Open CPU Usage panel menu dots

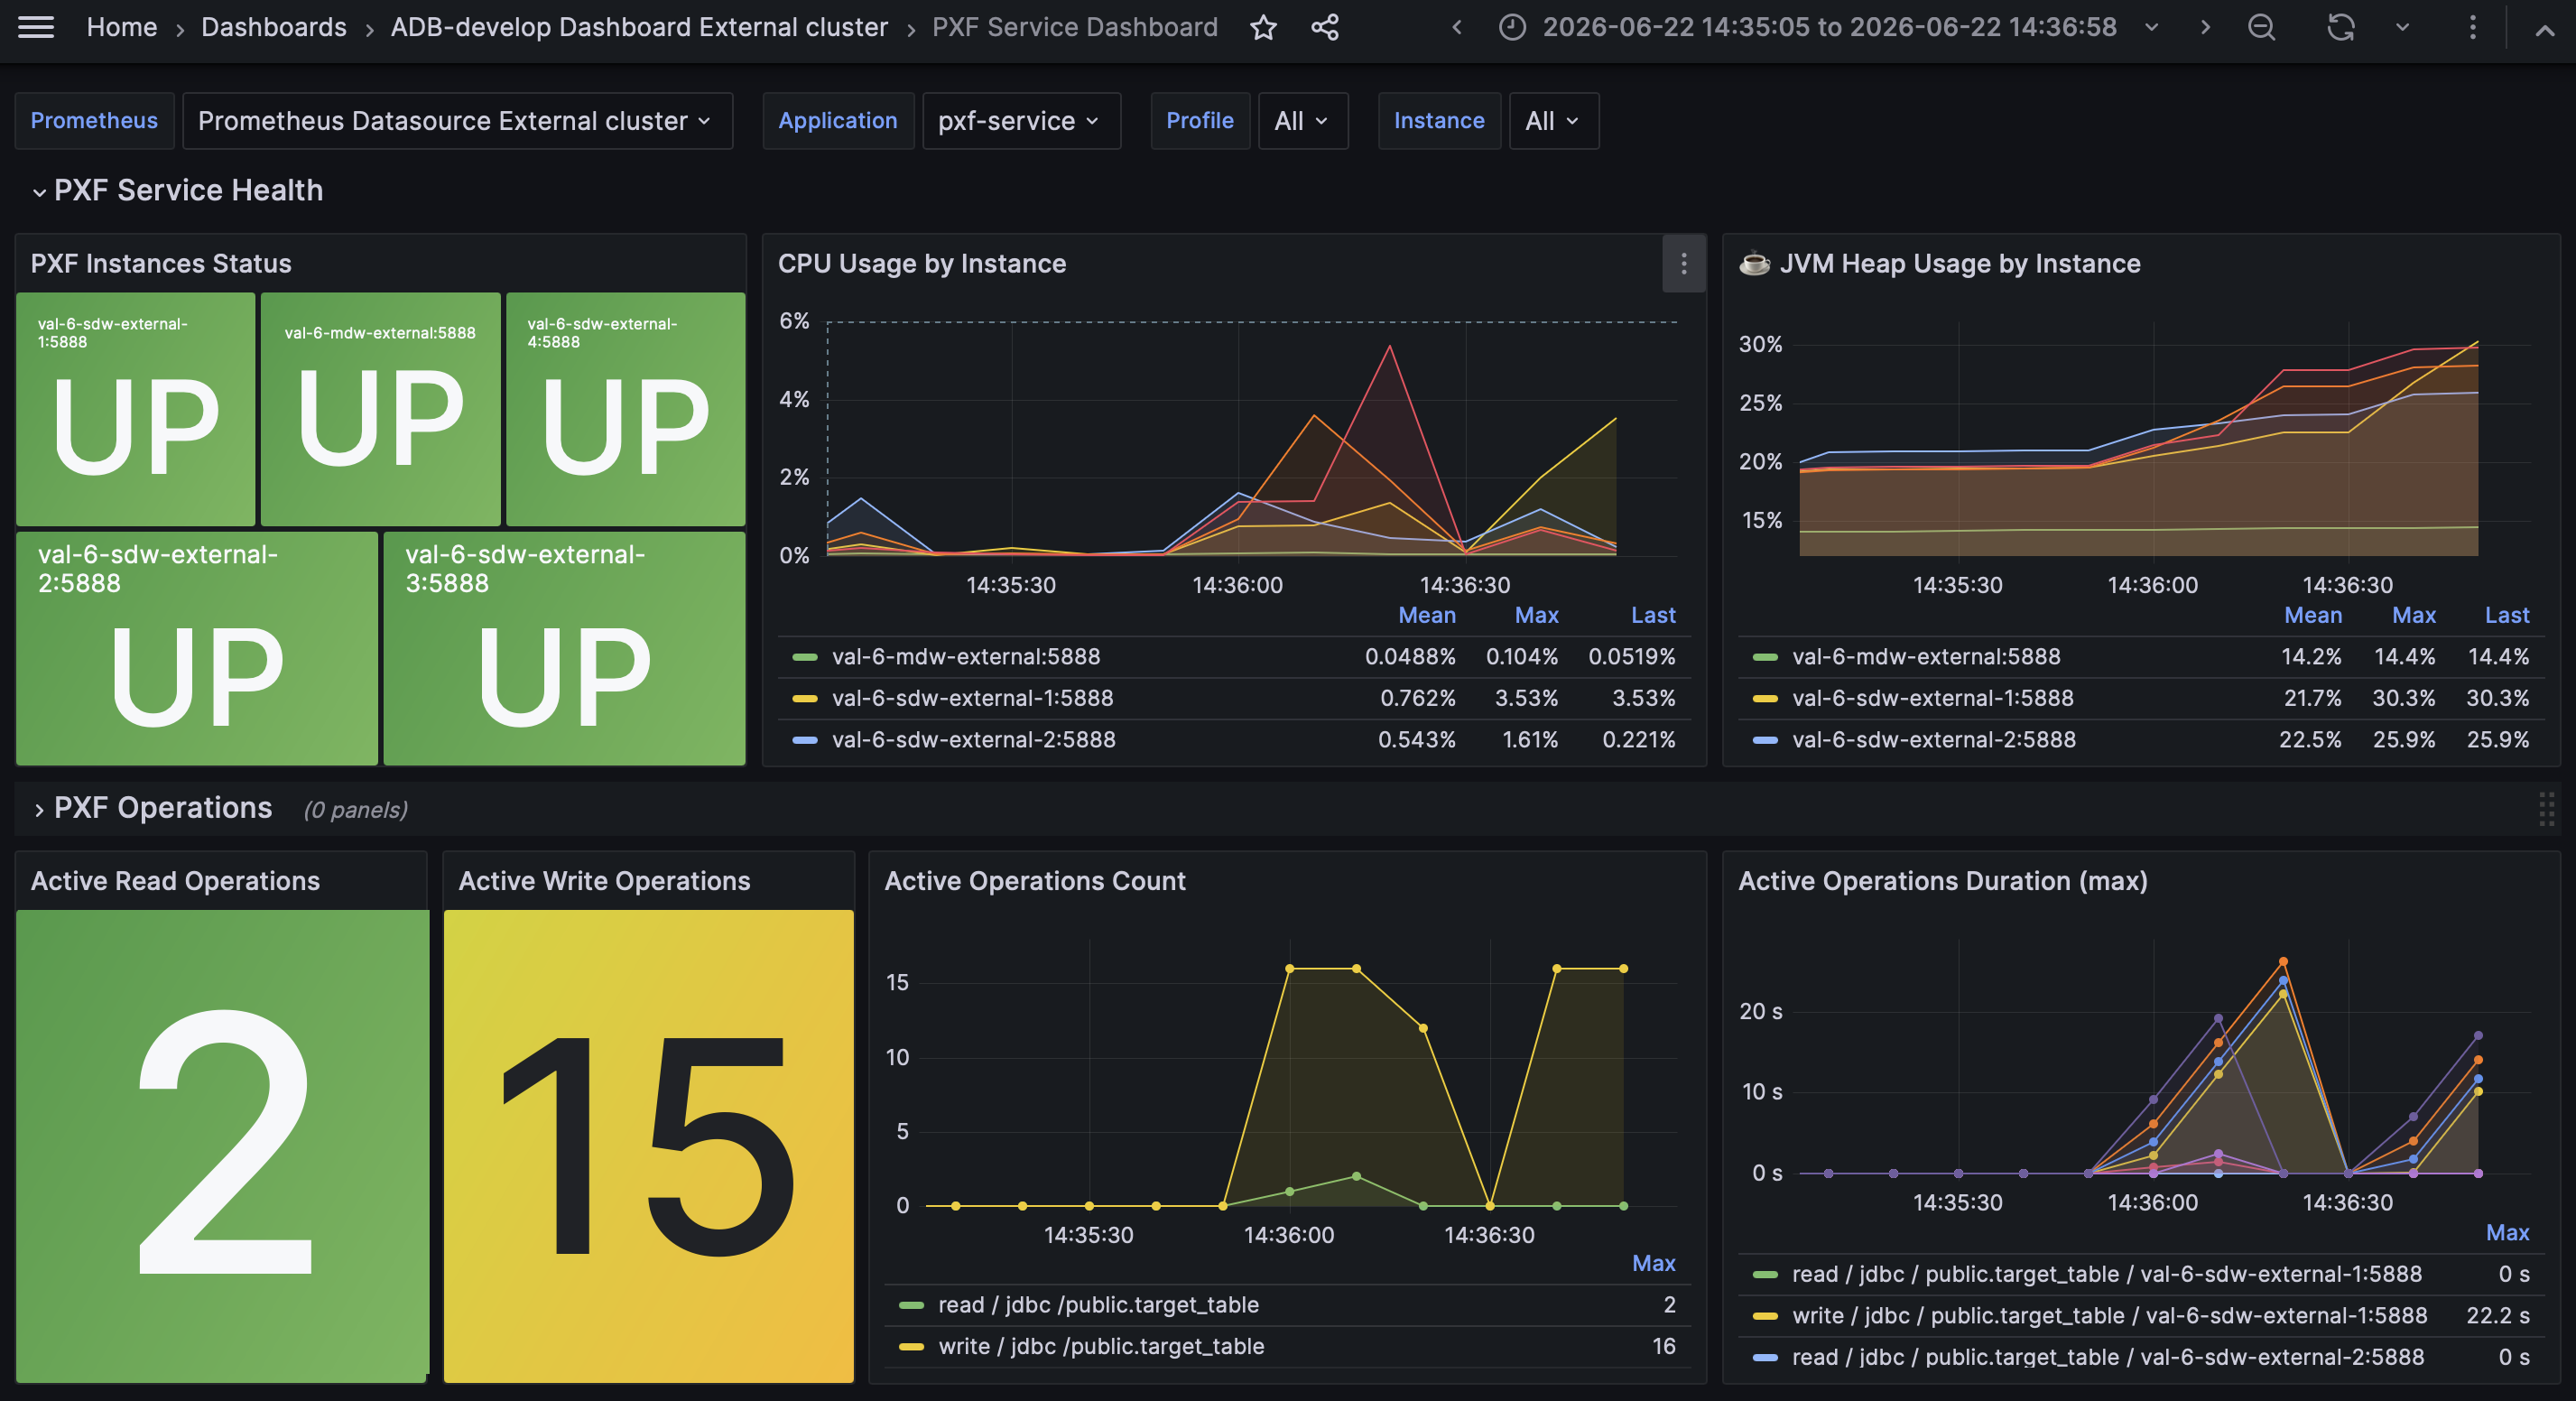[x=1684, y=264]
